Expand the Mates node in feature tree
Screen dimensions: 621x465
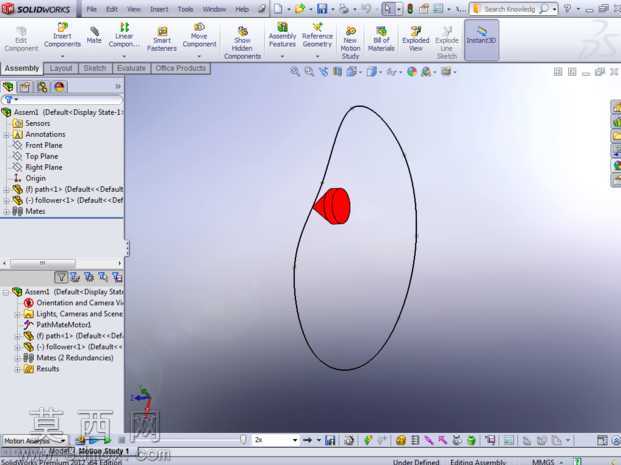[x=6, y=212]
